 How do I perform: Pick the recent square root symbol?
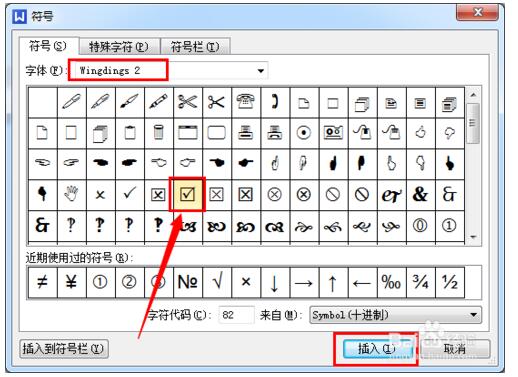217,282
